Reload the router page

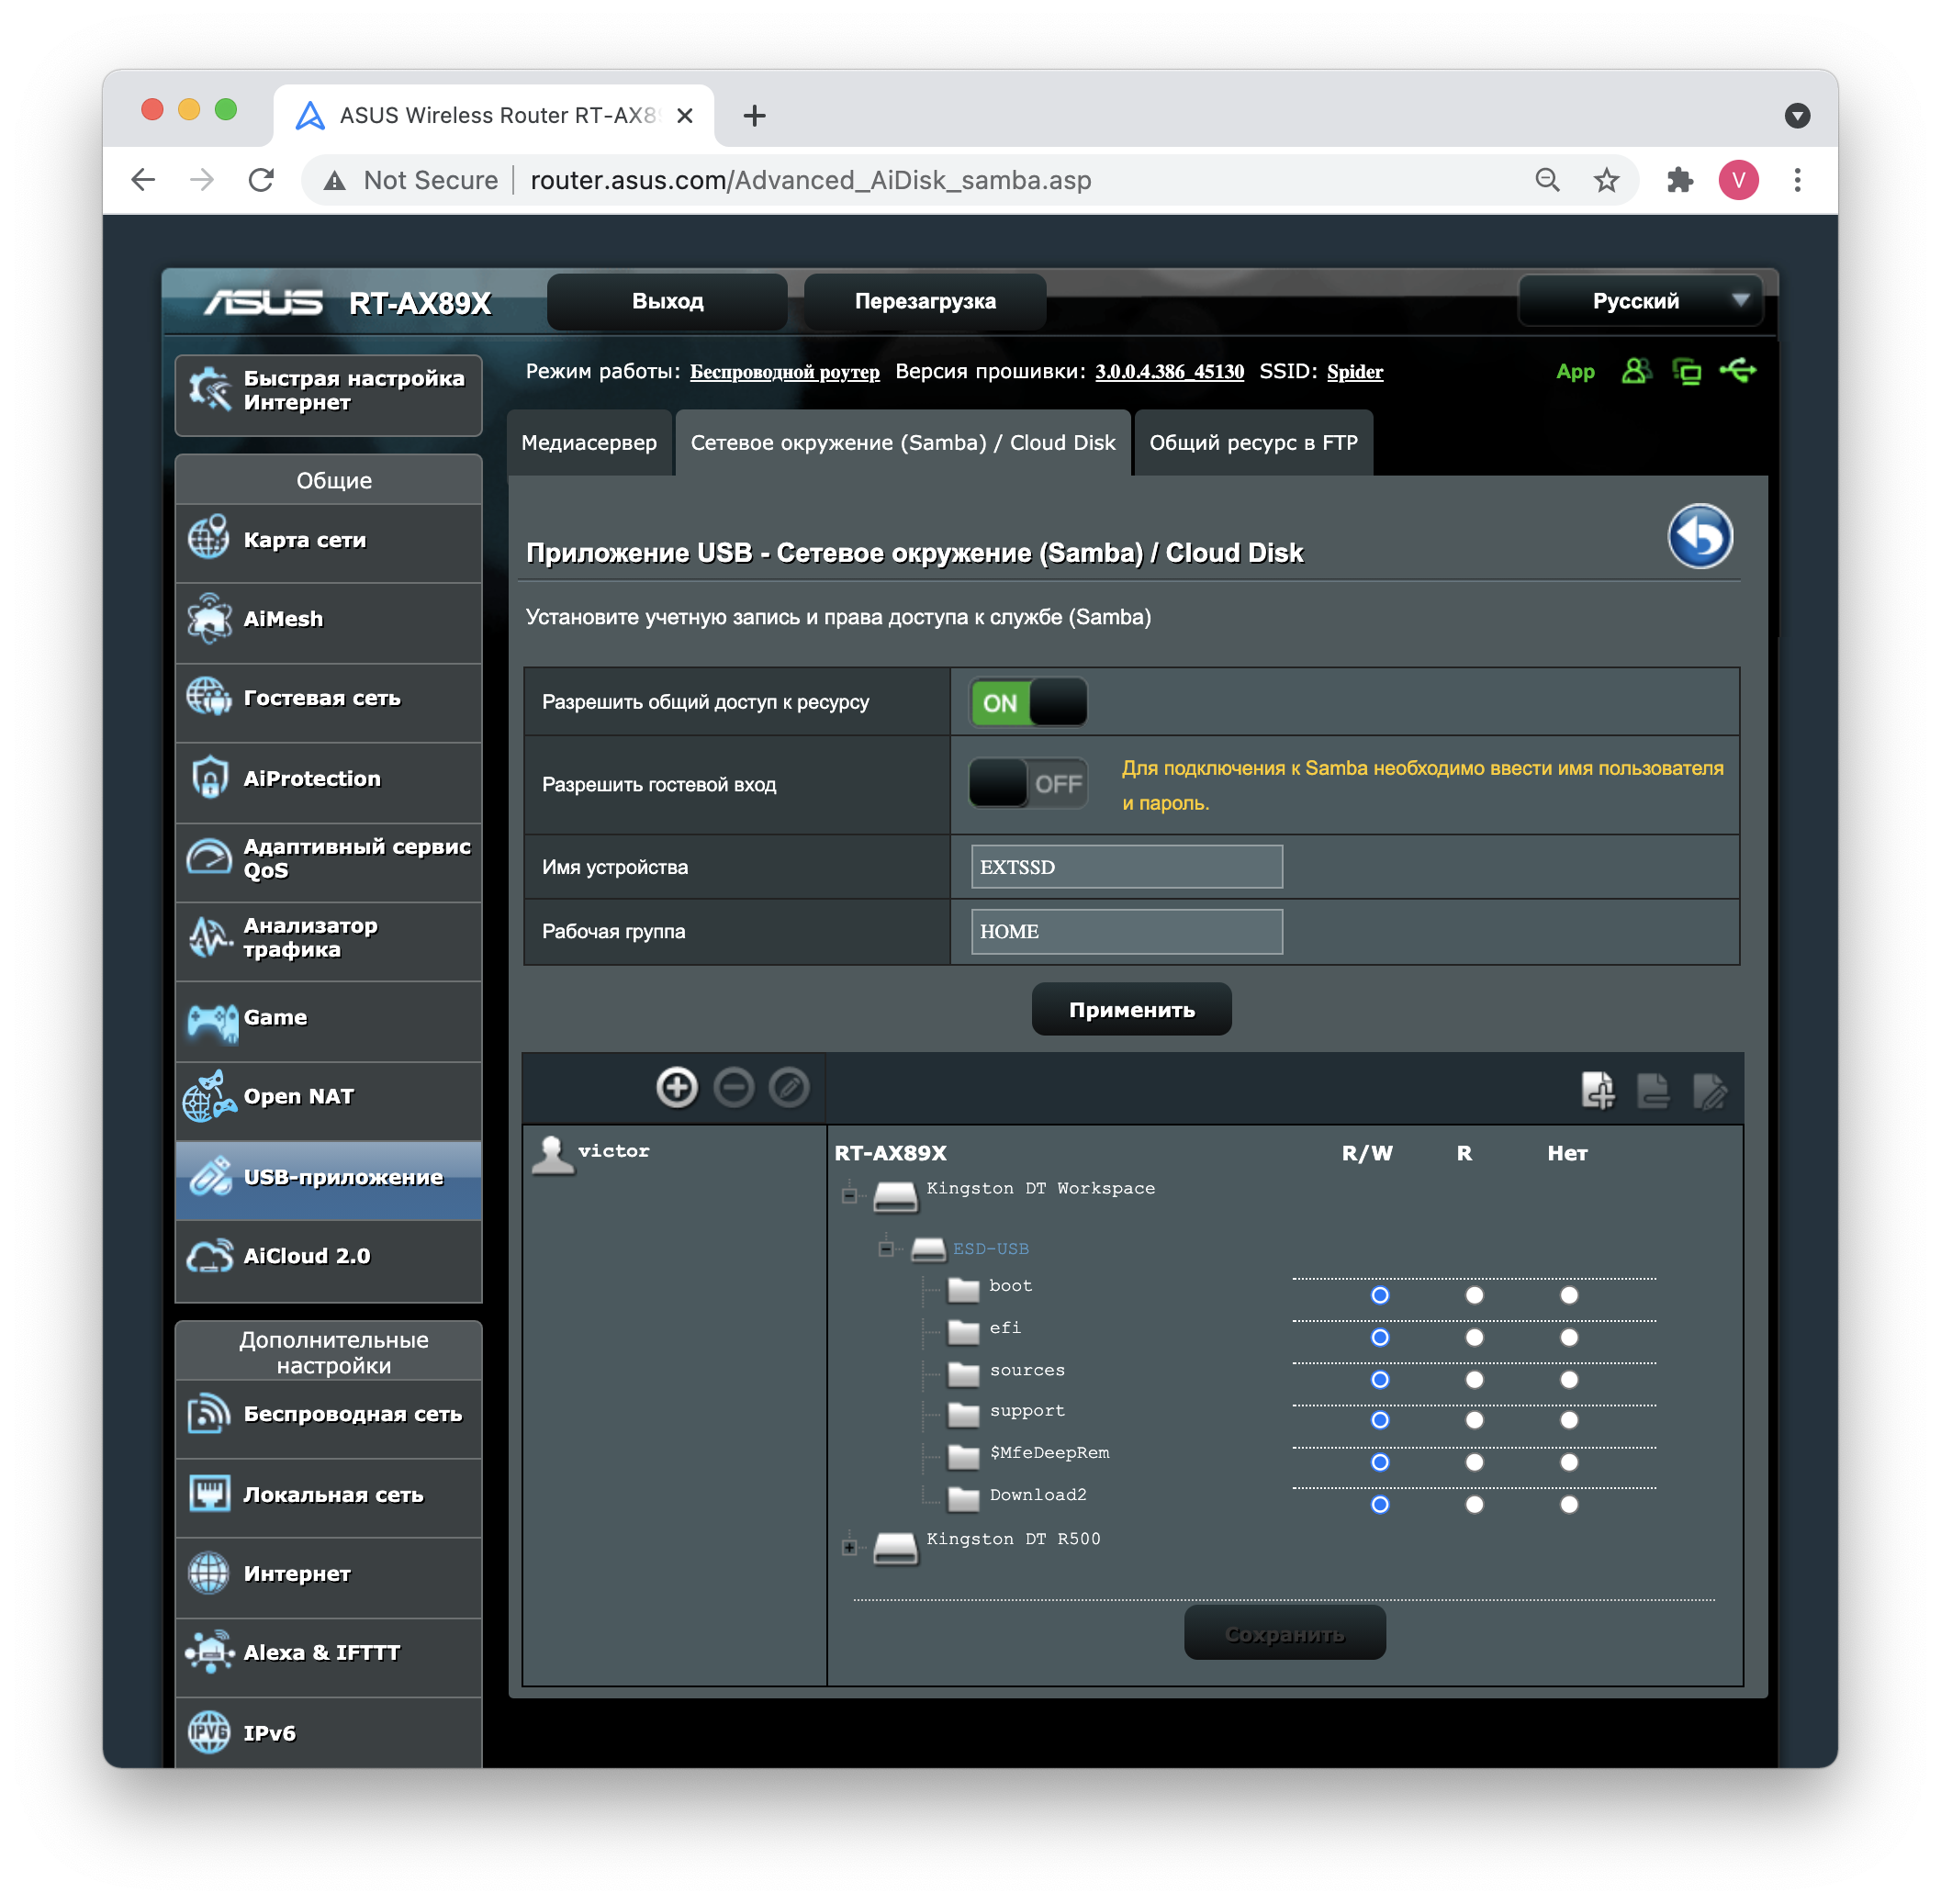click(x=261, y=180)
